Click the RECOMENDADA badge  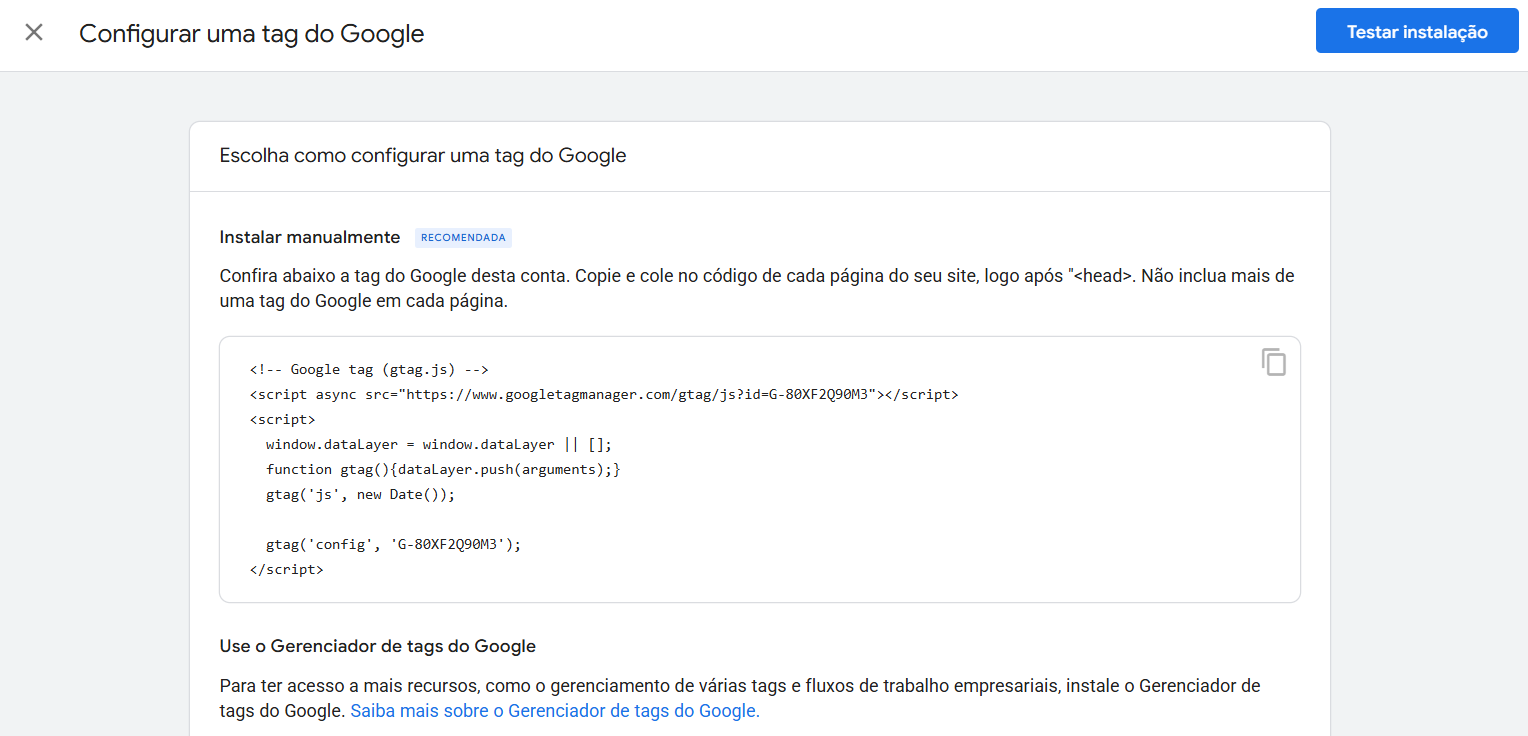point(463,238)
